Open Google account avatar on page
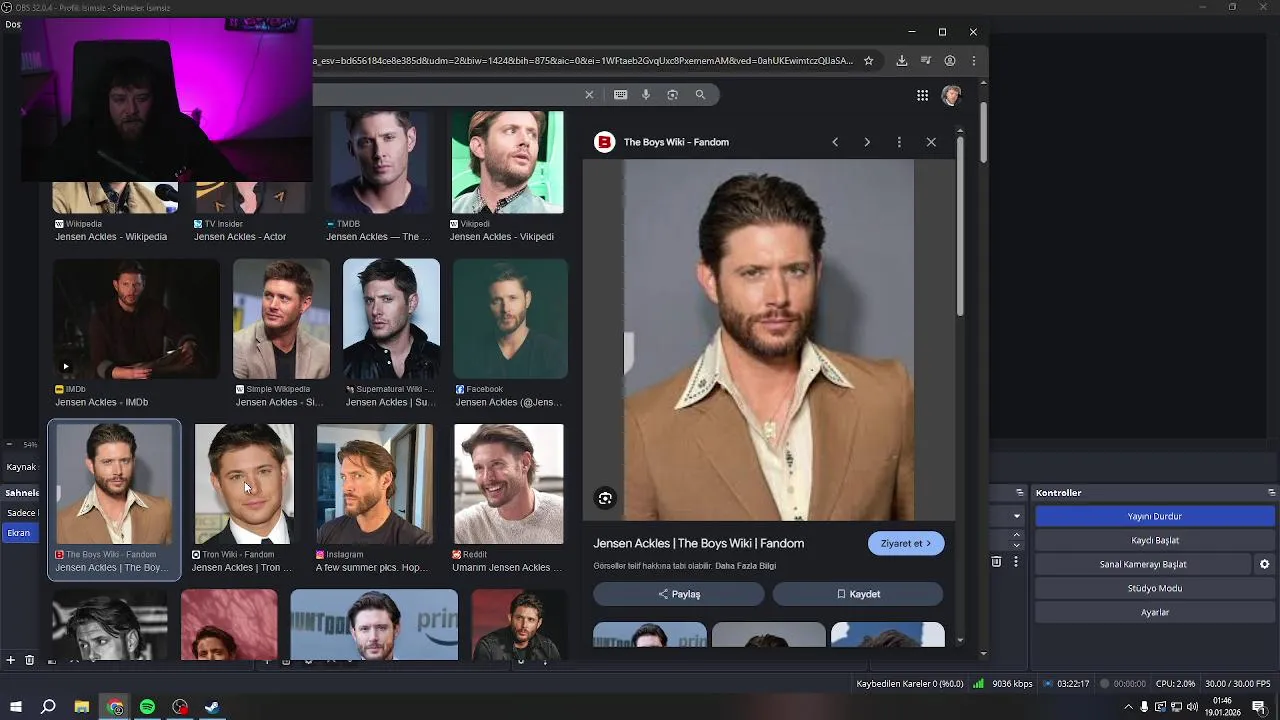Viewport: 1280px width, 720px height. tap(951, 95)
